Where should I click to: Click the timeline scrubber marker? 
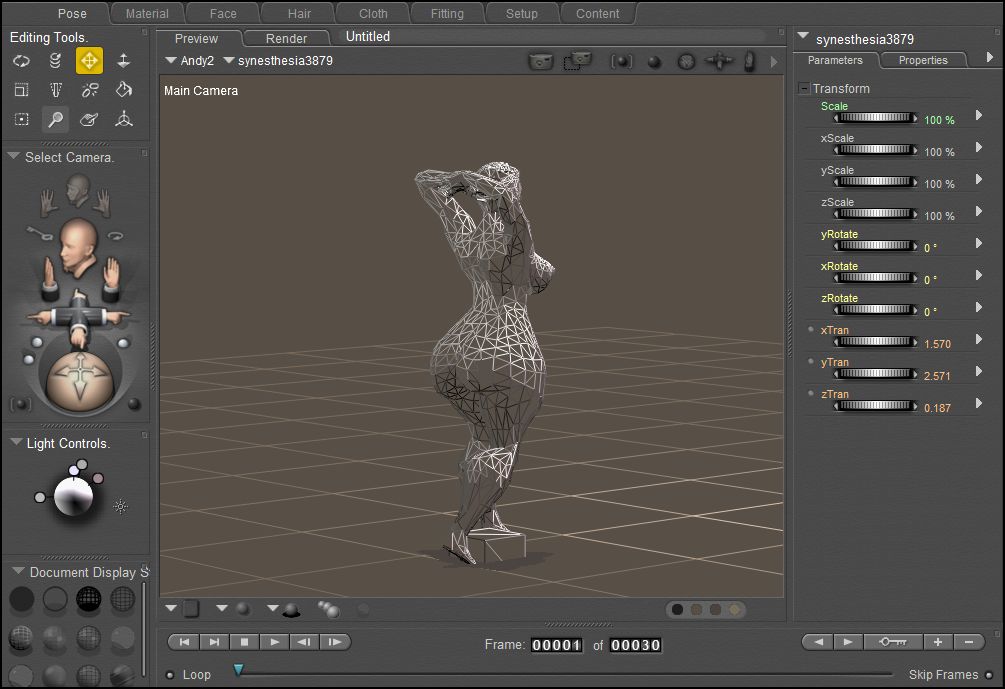coord(238,670)
